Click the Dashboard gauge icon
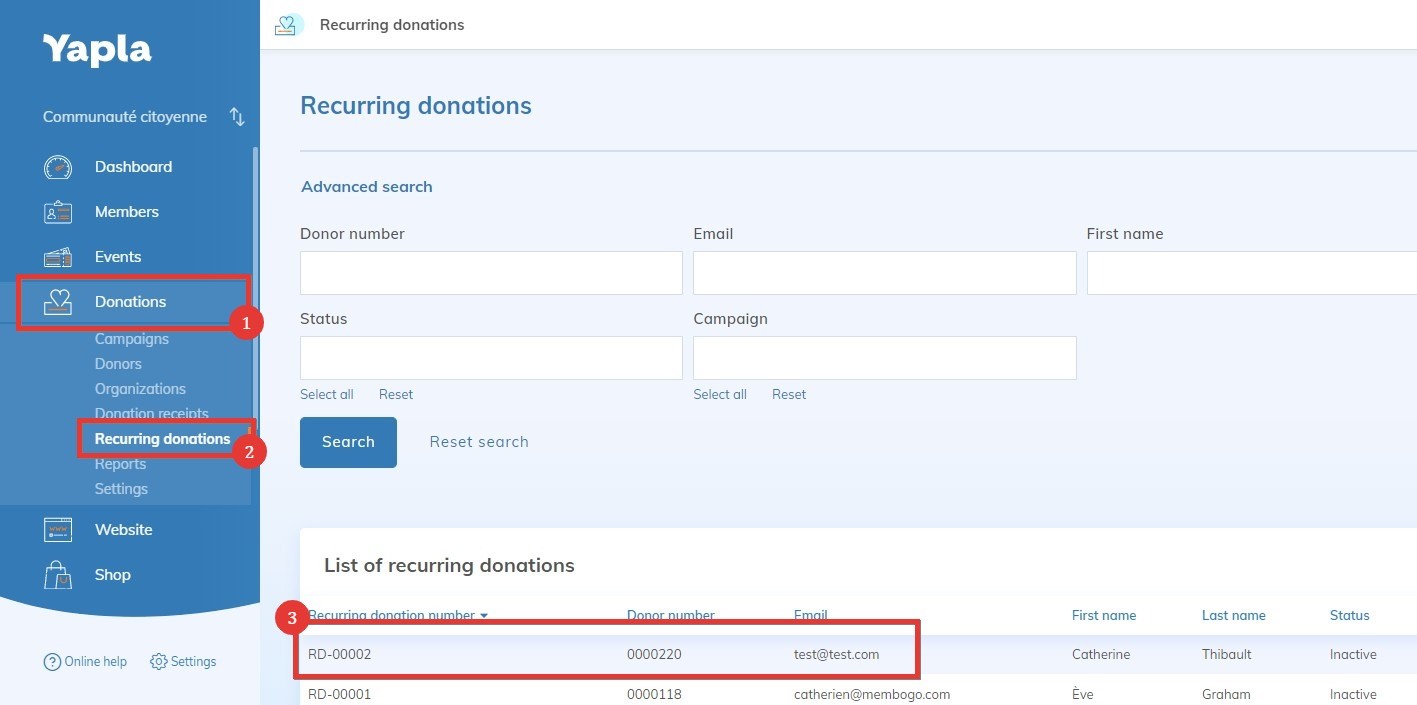1417x705 pixels. (58, 167)
